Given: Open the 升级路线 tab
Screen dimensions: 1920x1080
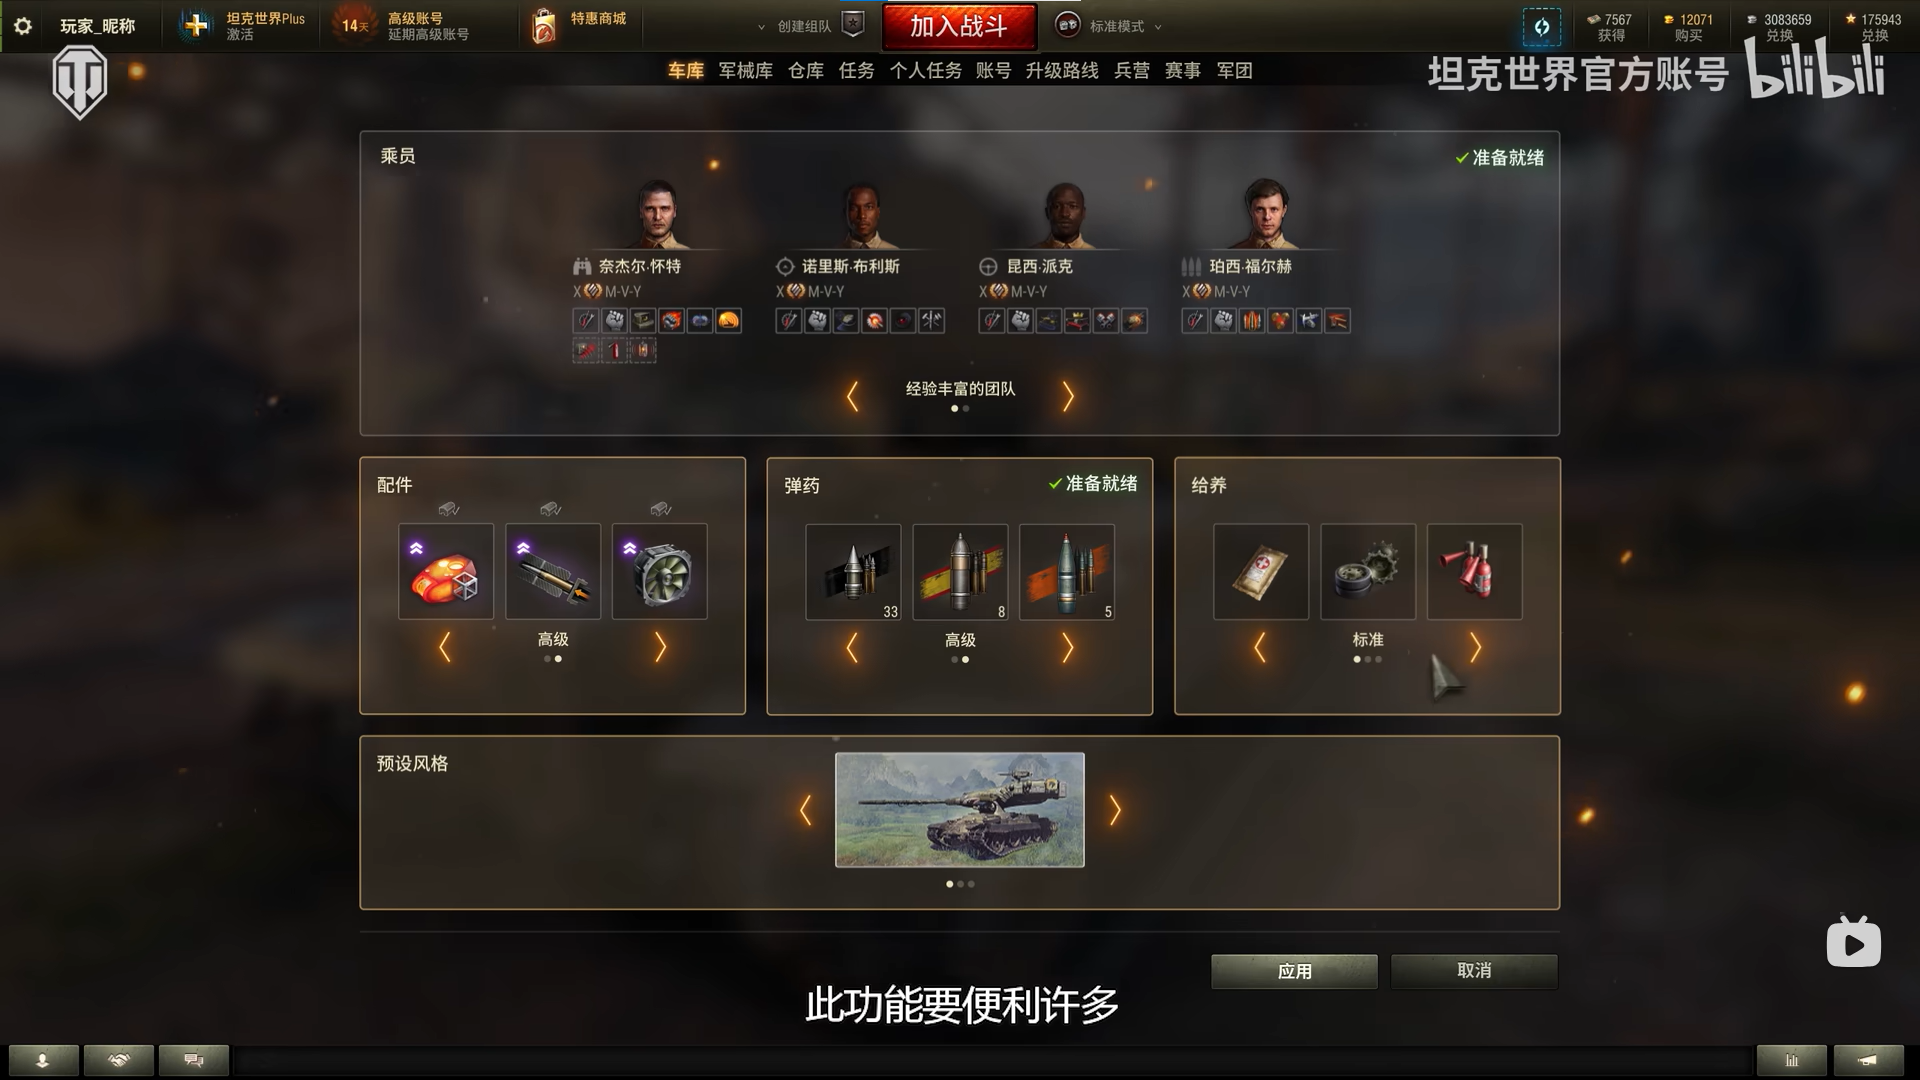Looking at the screenshot, I should pos(1062,70).
